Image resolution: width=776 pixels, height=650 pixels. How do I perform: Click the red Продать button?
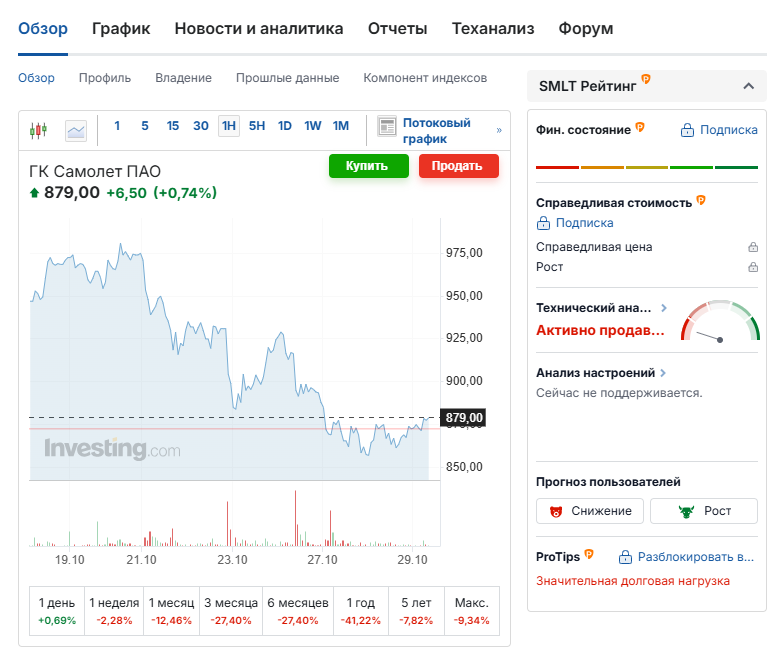[459, 166]
